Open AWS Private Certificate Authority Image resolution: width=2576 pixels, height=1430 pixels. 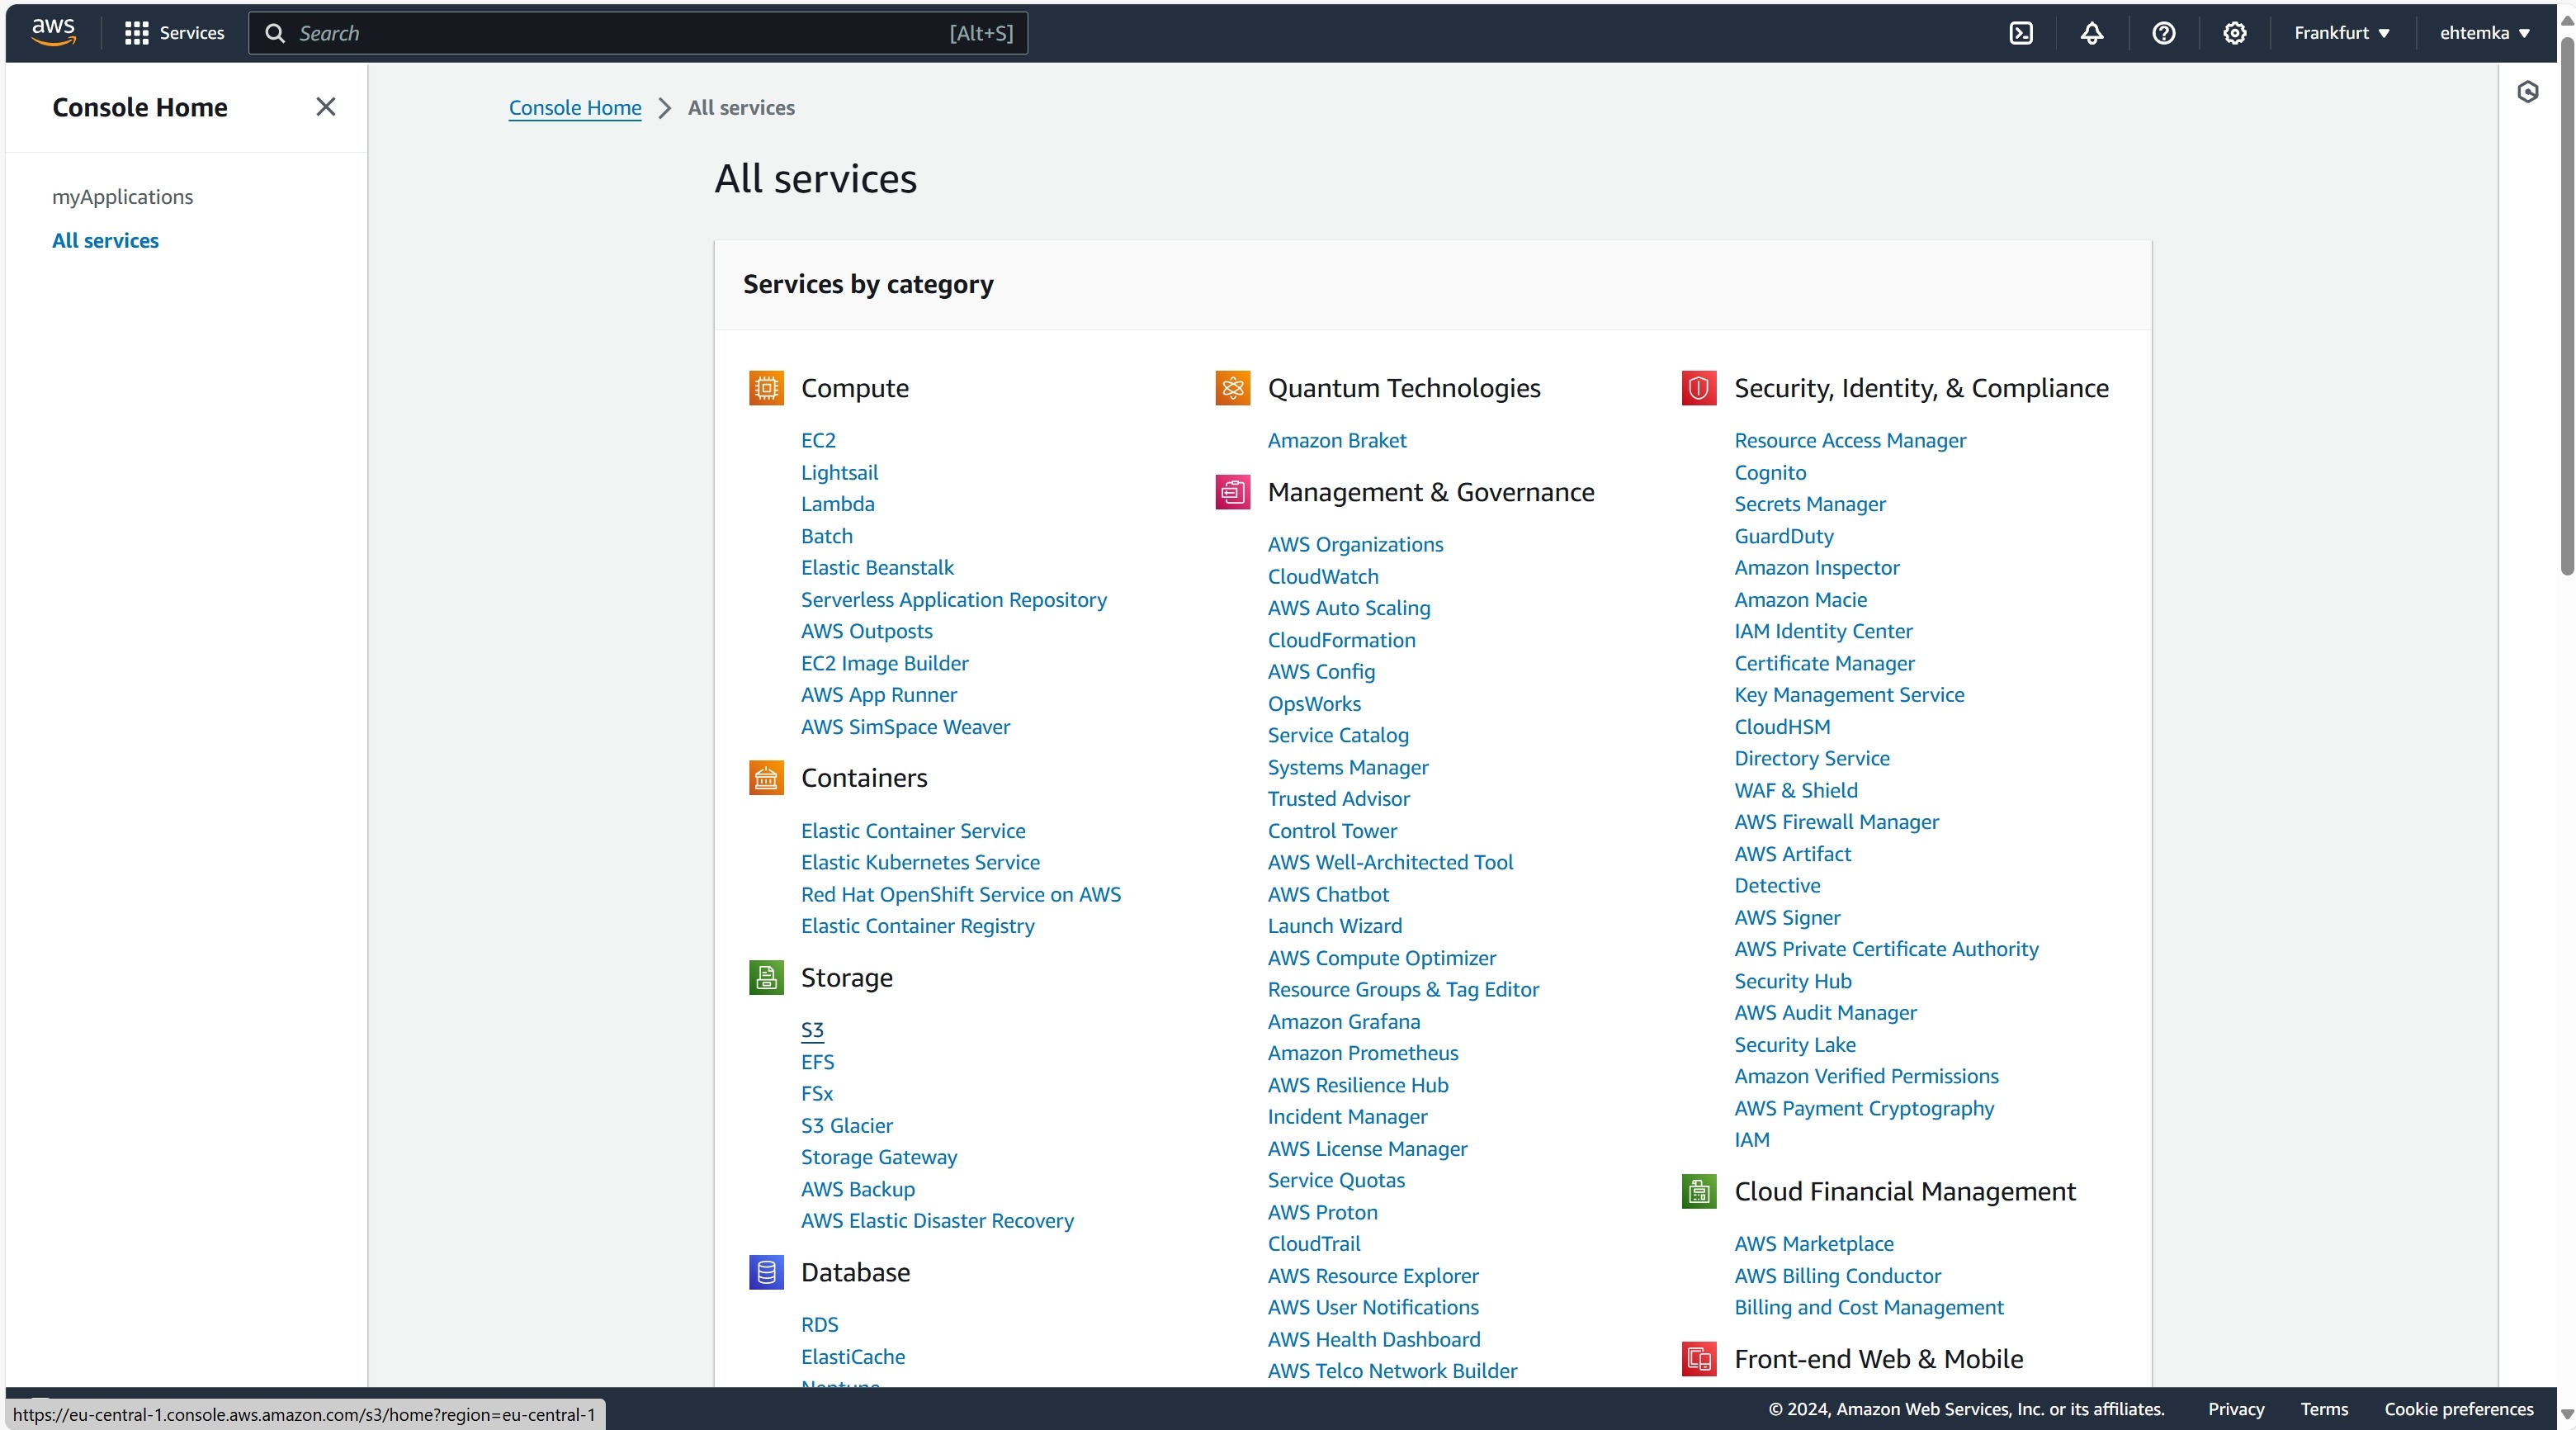1886,949
